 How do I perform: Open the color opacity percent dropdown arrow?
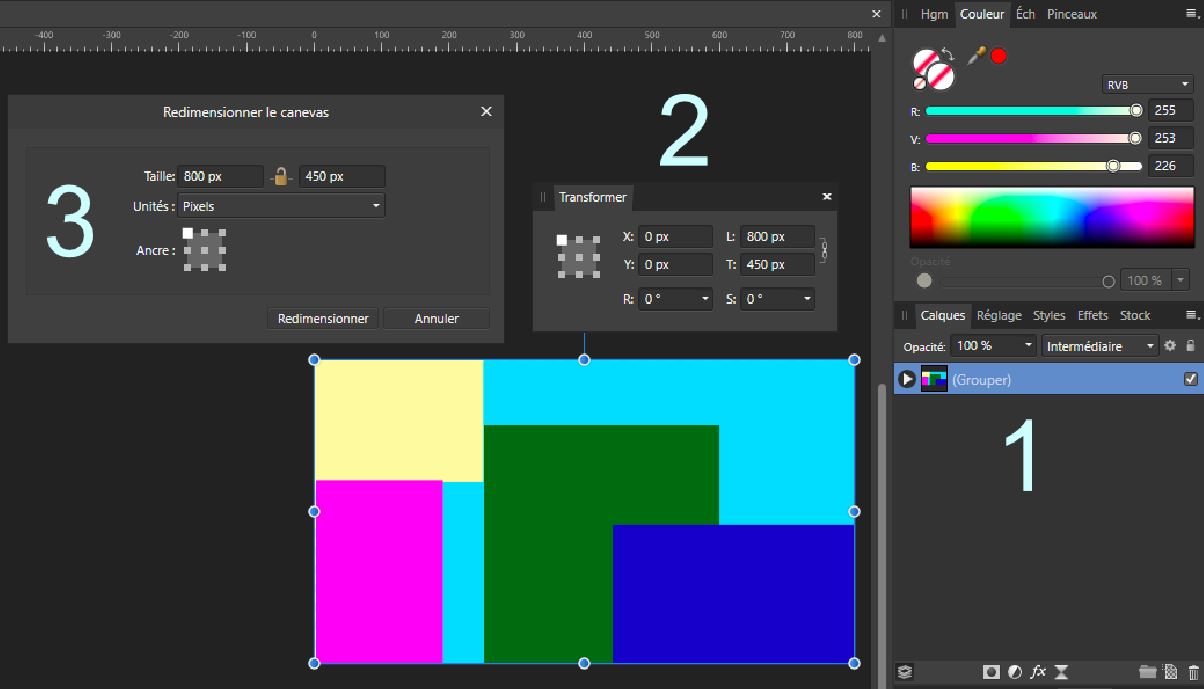point(1181,281)
